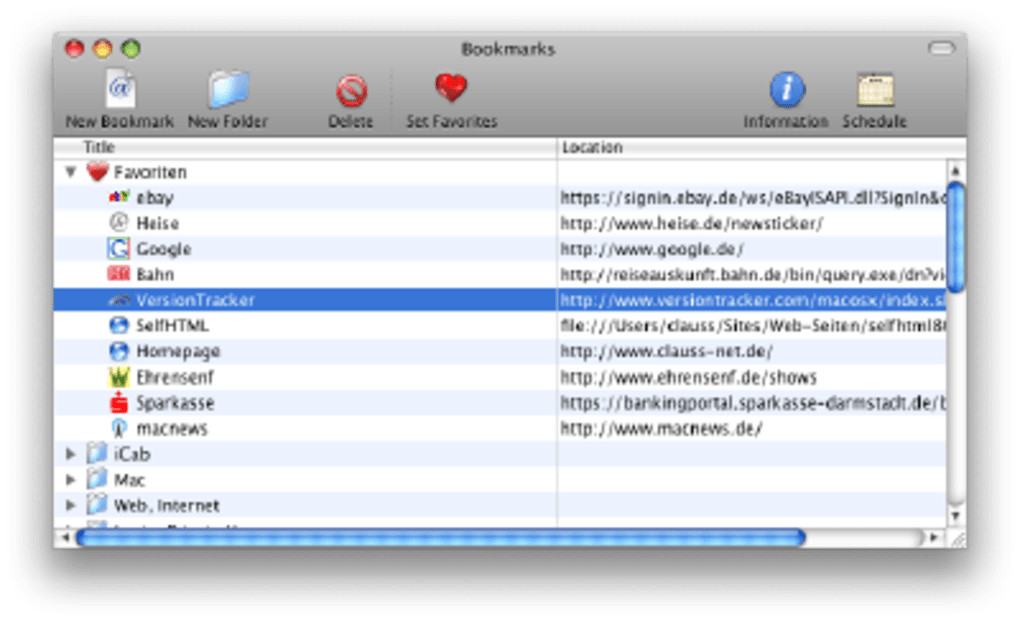Click the horizontal scrollbar thumb
The width and height of the screenshot is (1020, 622).
coord(441,537)
